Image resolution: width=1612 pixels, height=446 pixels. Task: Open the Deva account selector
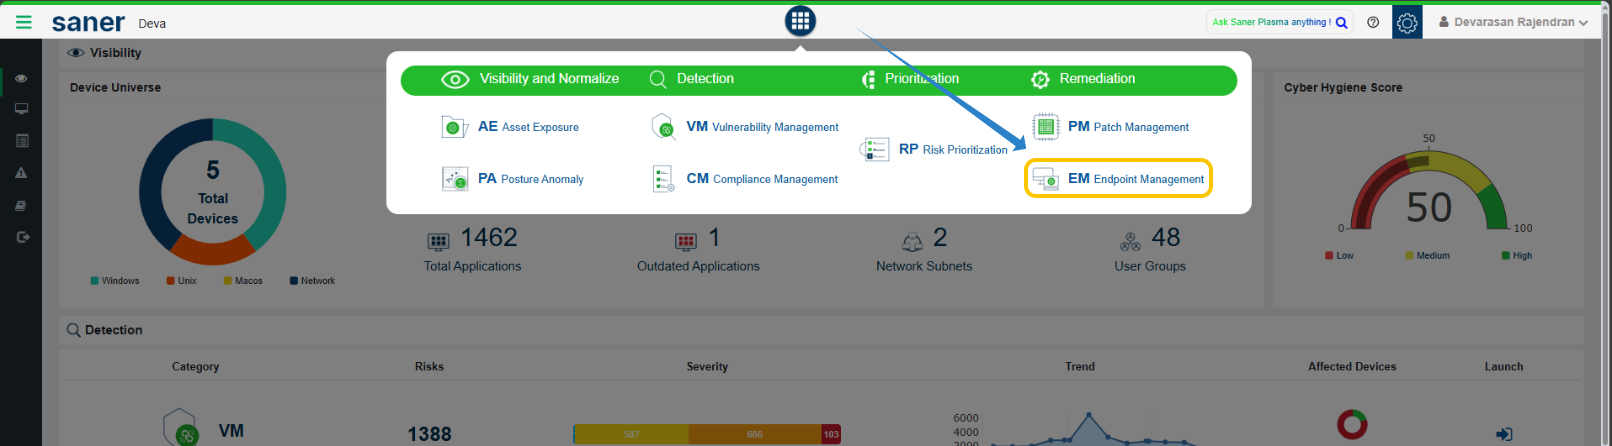click(x=152, y=24)
